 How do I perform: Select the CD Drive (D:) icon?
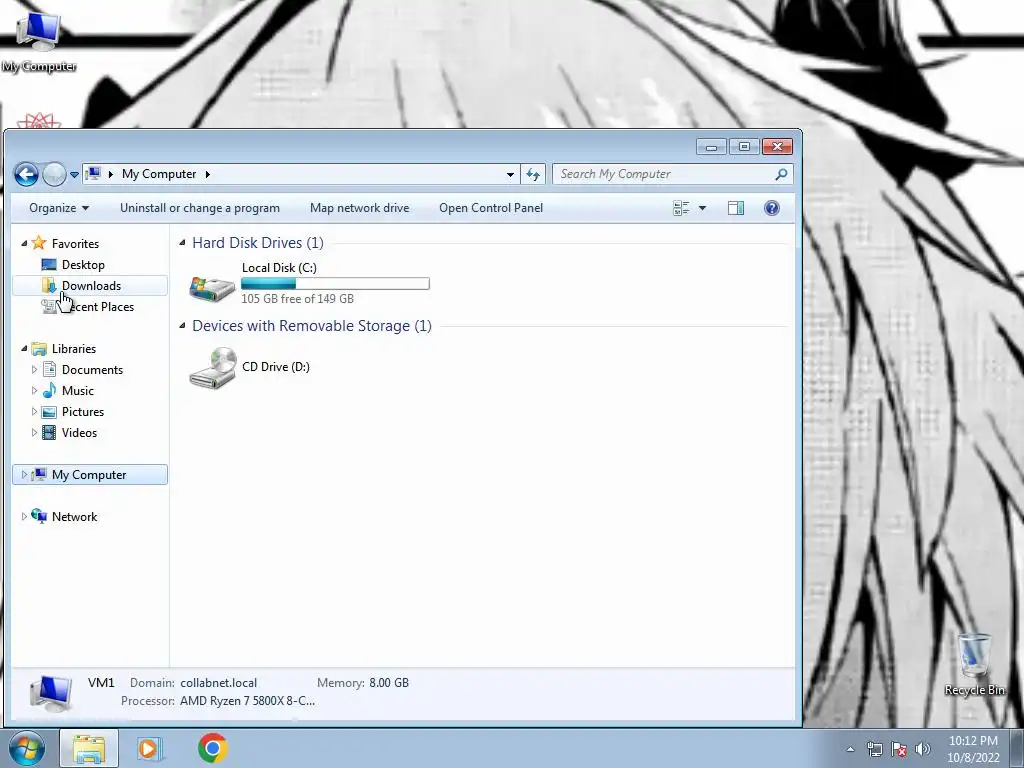[x=213, y=368]
